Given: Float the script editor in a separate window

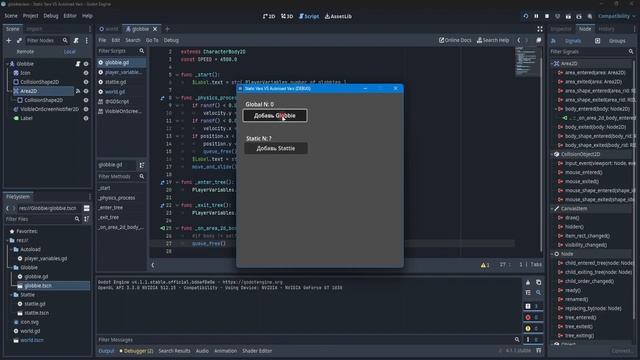Looking at the screenshot, I should 539,40.
